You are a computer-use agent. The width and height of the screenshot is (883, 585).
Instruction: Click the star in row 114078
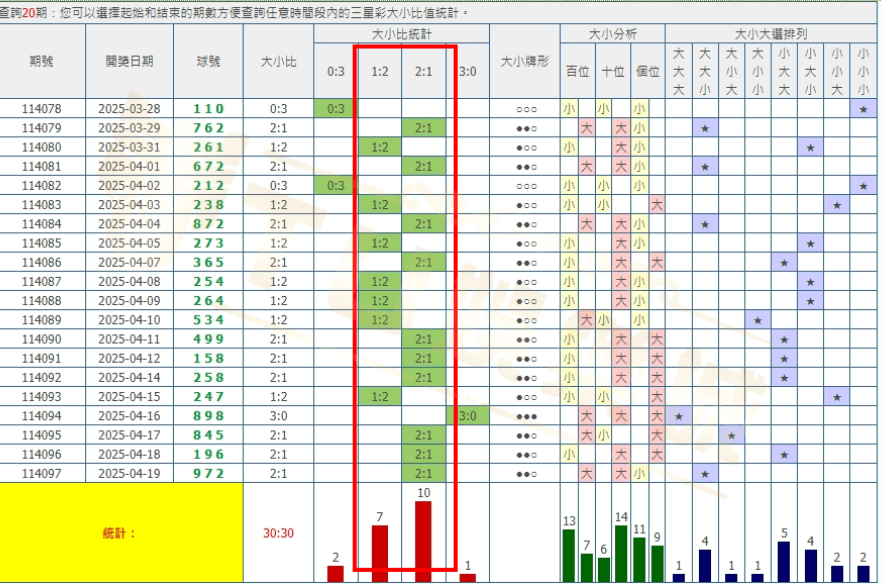click(x=864, y=109)
